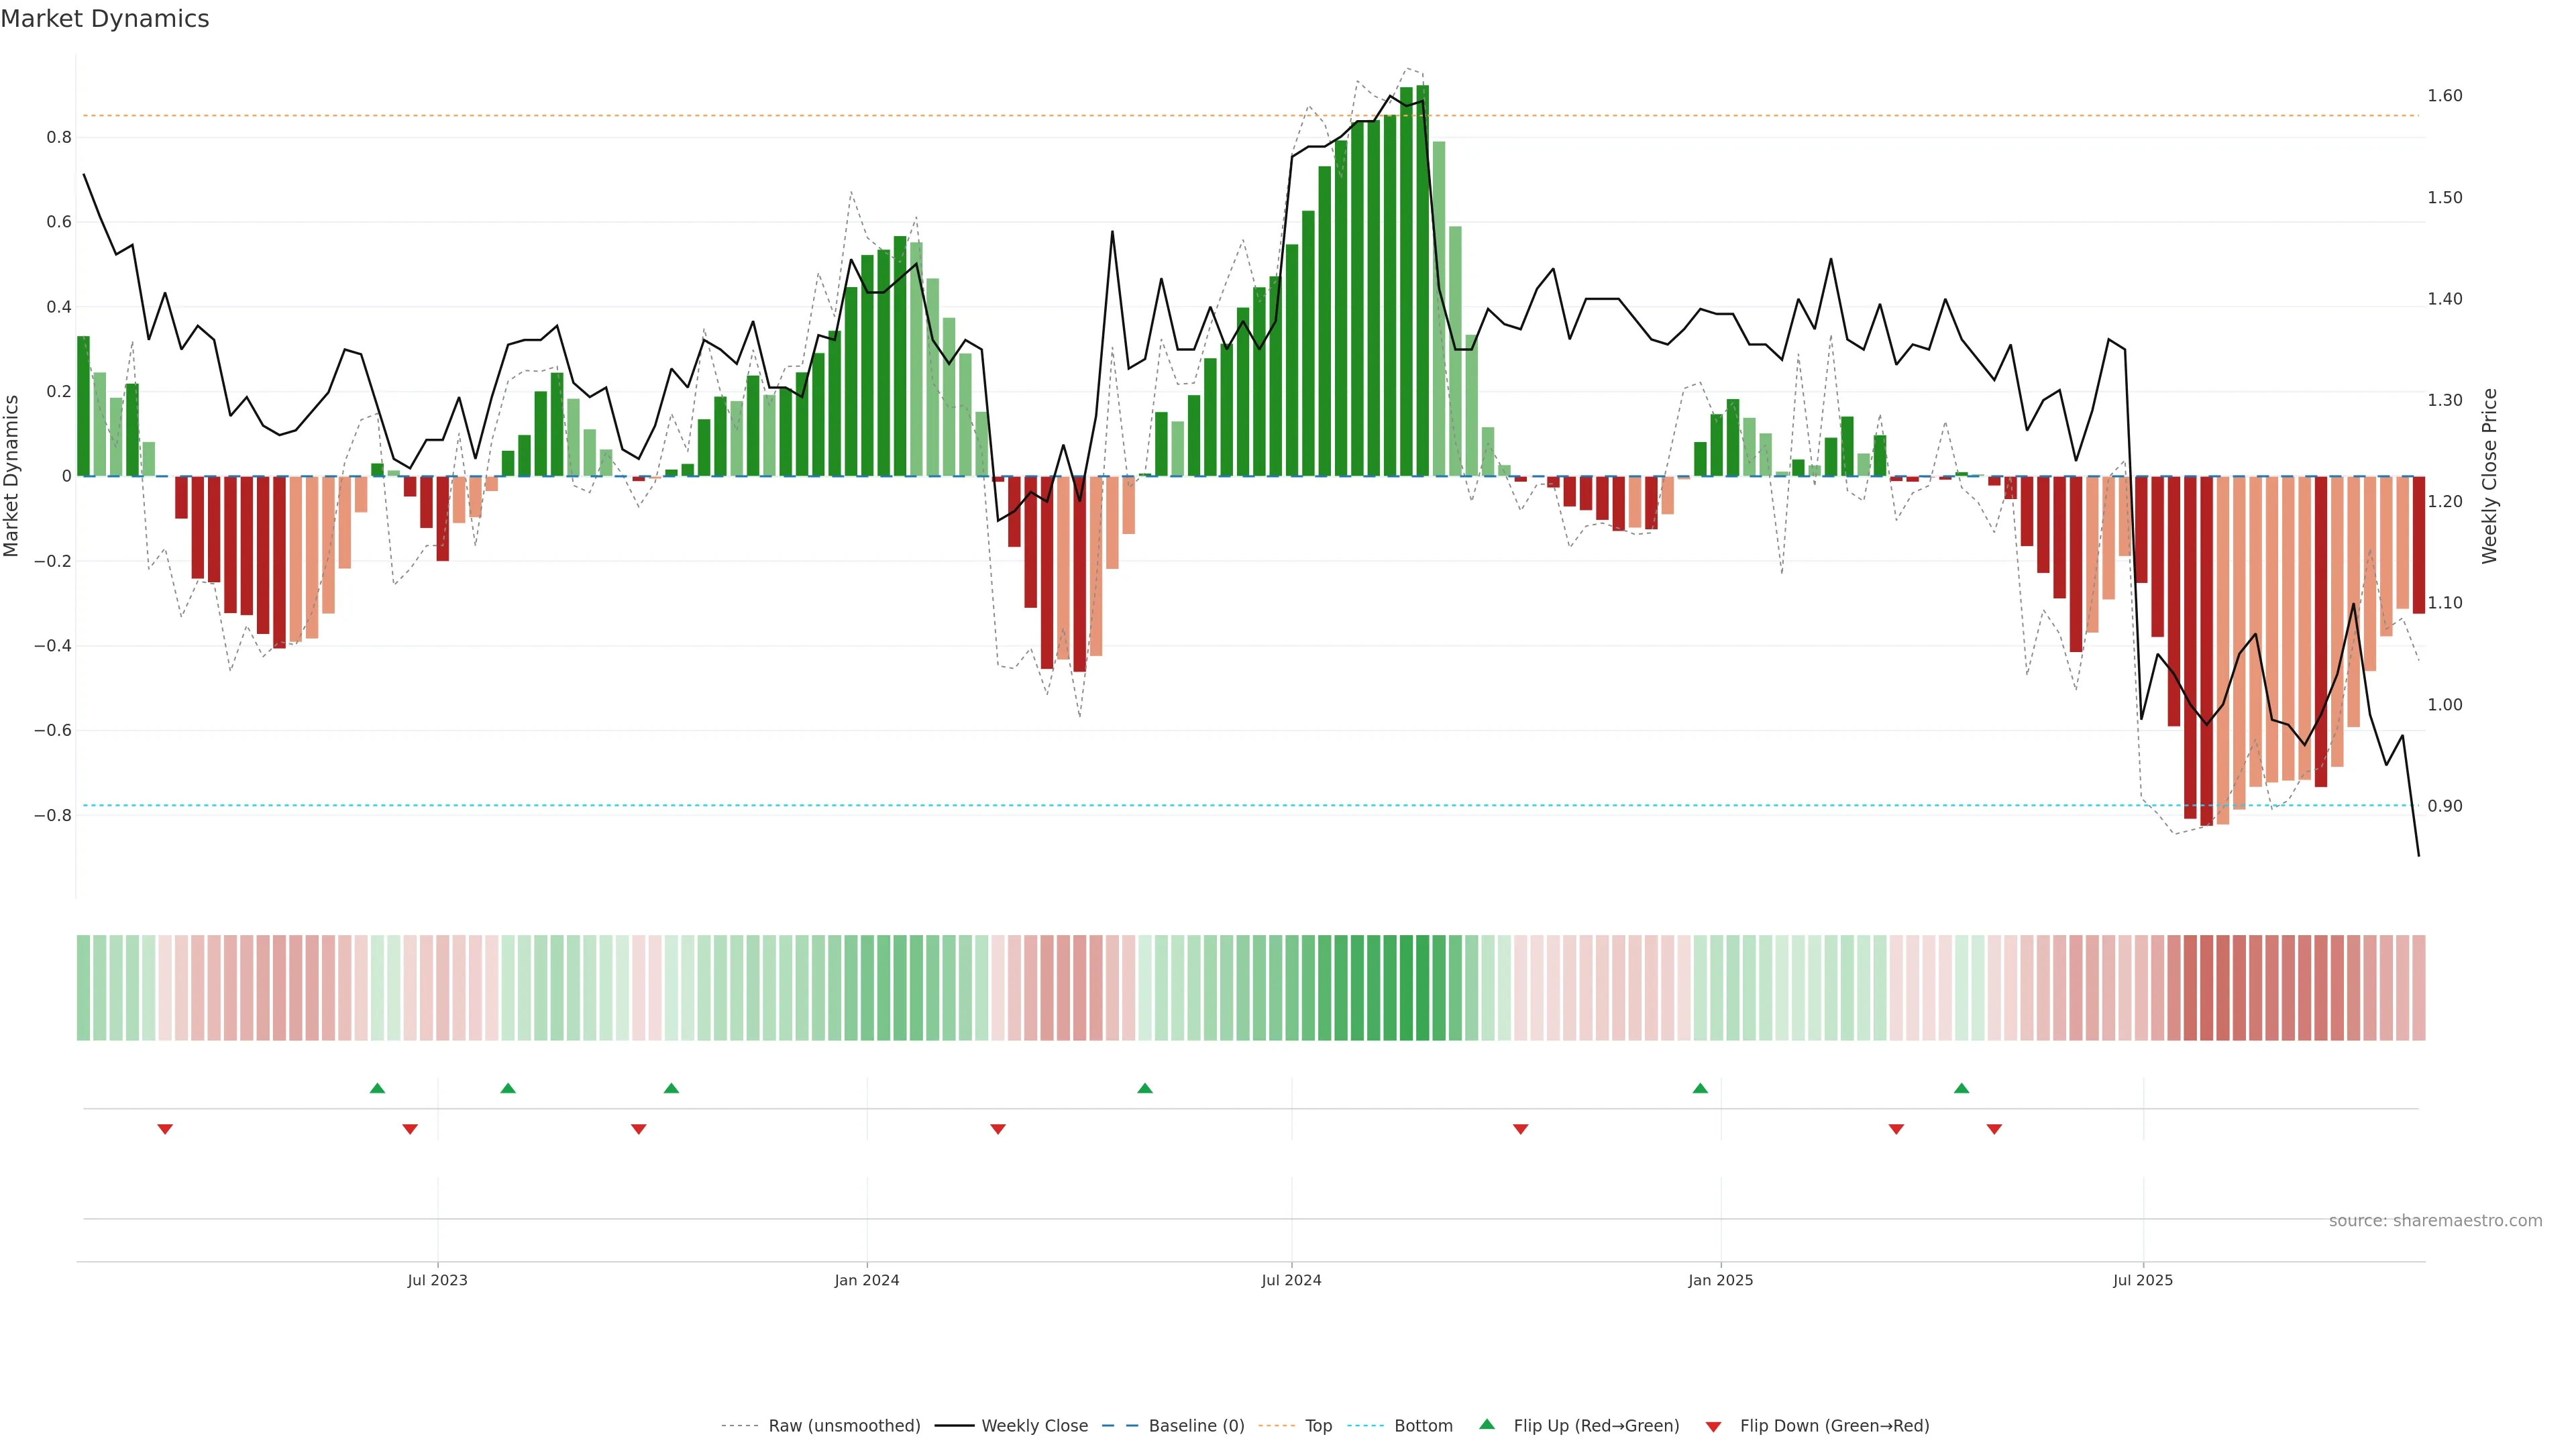The width and height of the screenshot is (2576, 1449).
Task: Click the Flip Up green triangle legend icon
Action: [1487, 1424]
